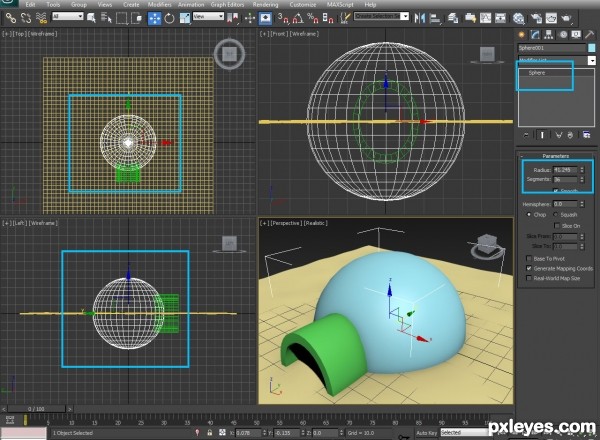Click the Mirror tool icon
The image size is (600, 440).
click(419, 18)
